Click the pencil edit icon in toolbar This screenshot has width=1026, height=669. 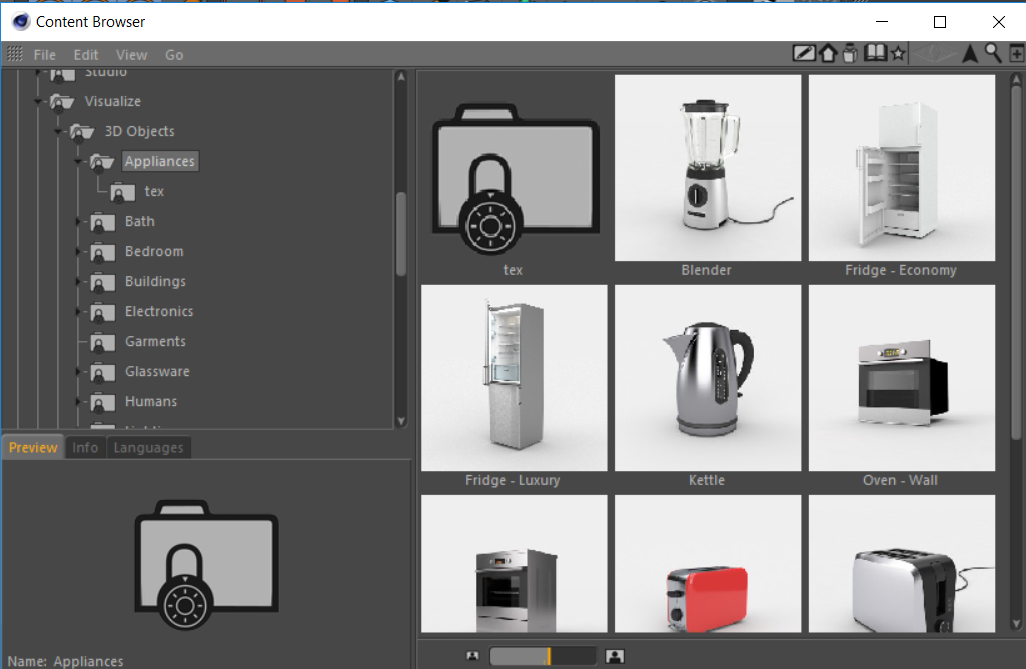(804, 54)
